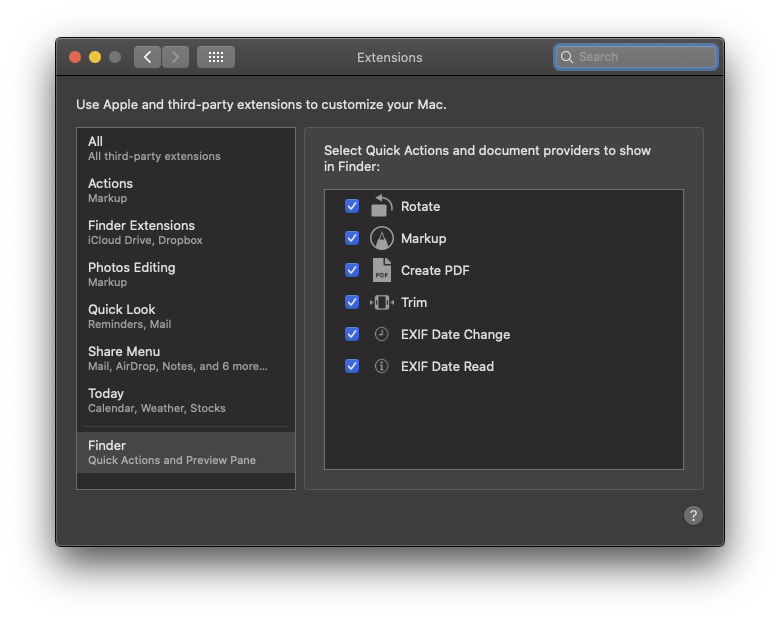The image size is (780, 620).
Task: Select the Share Menu category
Action: point(186,358)
